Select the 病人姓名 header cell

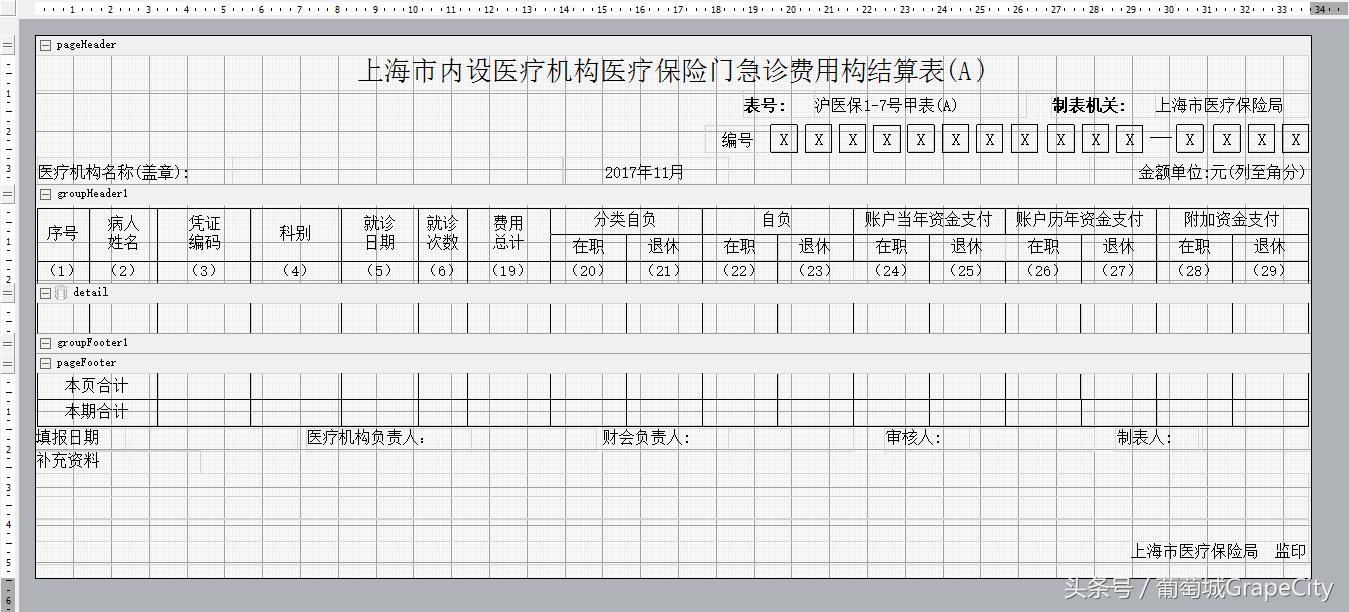(122, 231)
